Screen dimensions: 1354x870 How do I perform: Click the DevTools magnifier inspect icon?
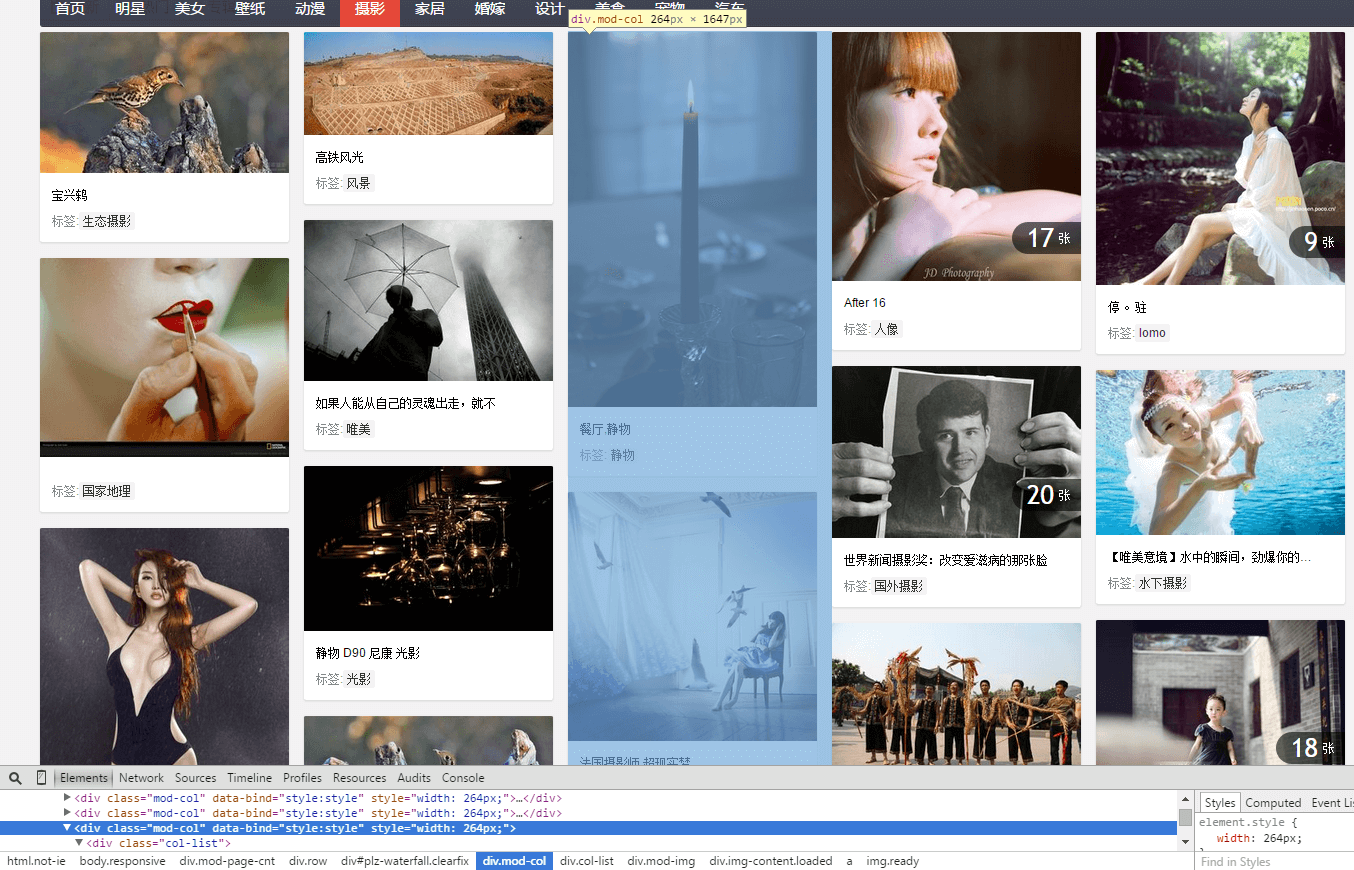click(16, 778)
